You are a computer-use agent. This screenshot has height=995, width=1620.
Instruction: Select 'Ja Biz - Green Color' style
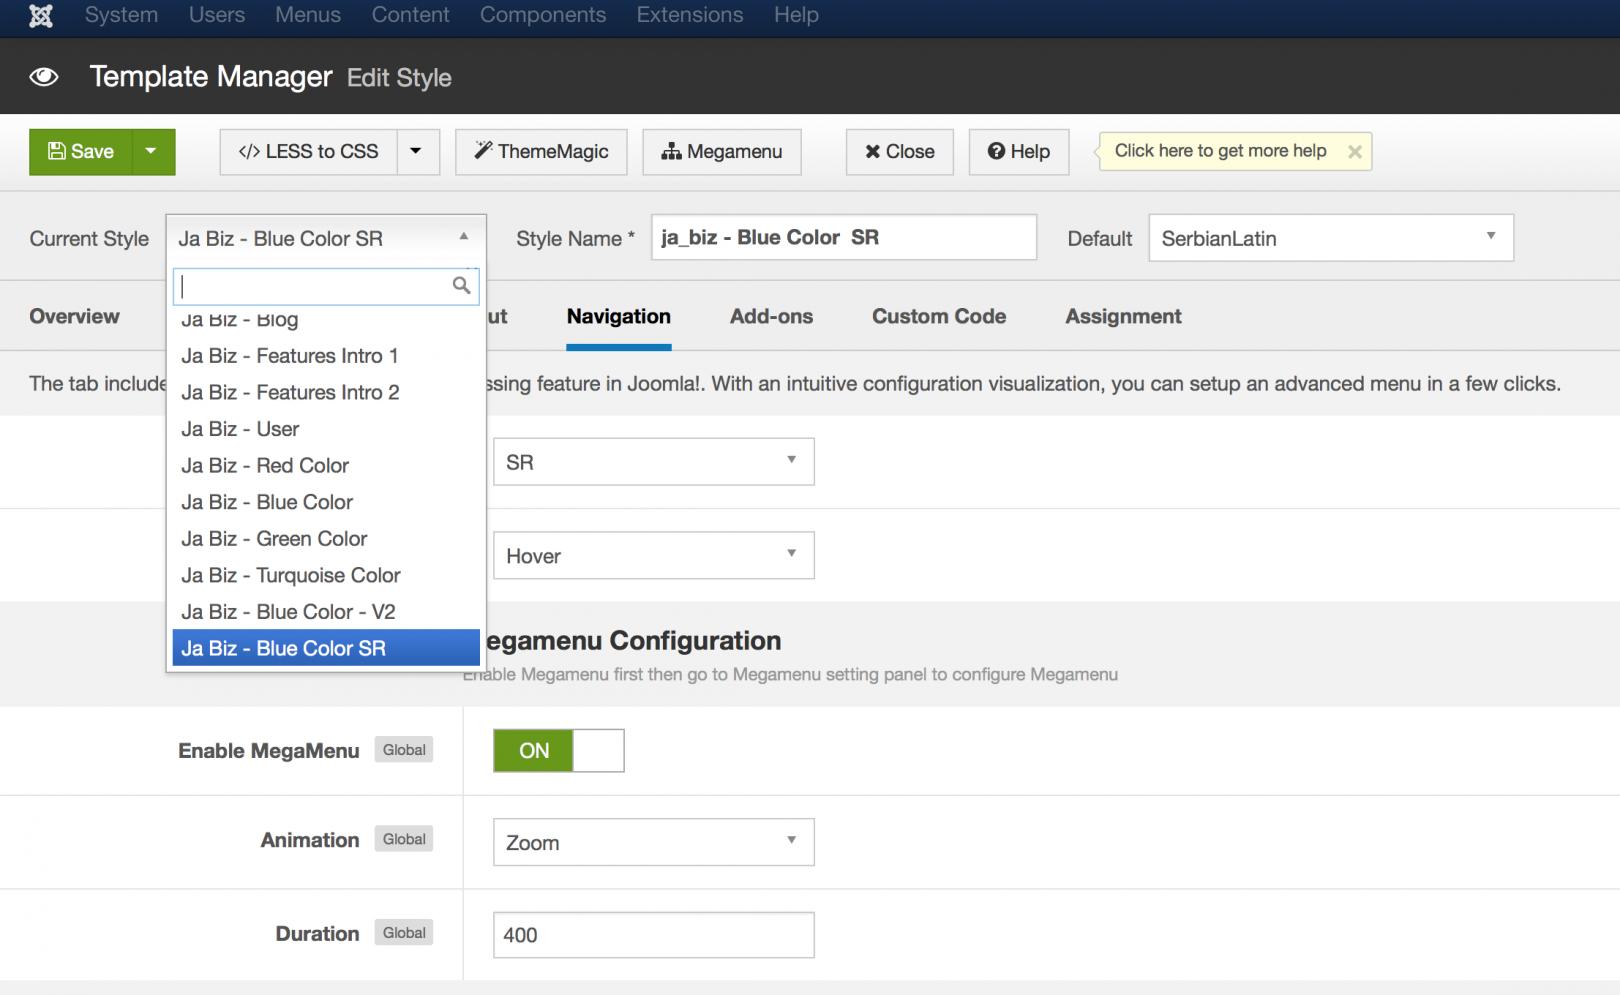326,538
